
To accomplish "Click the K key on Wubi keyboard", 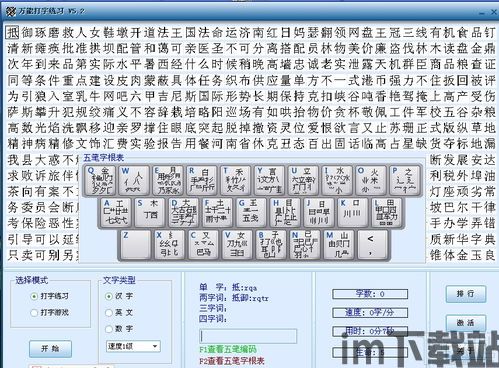I will tap(353, 213).
